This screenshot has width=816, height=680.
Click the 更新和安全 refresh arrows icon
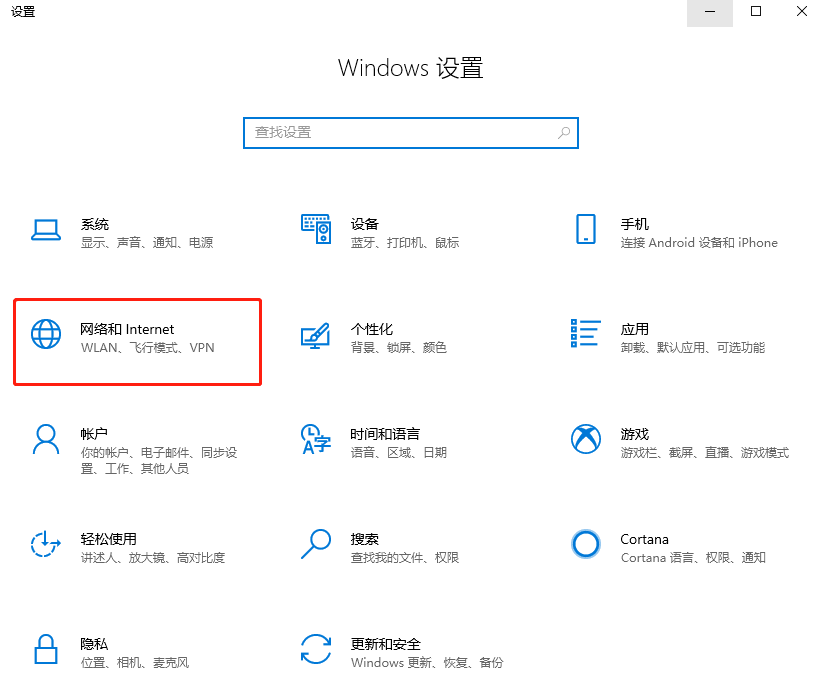coord(316,649)
